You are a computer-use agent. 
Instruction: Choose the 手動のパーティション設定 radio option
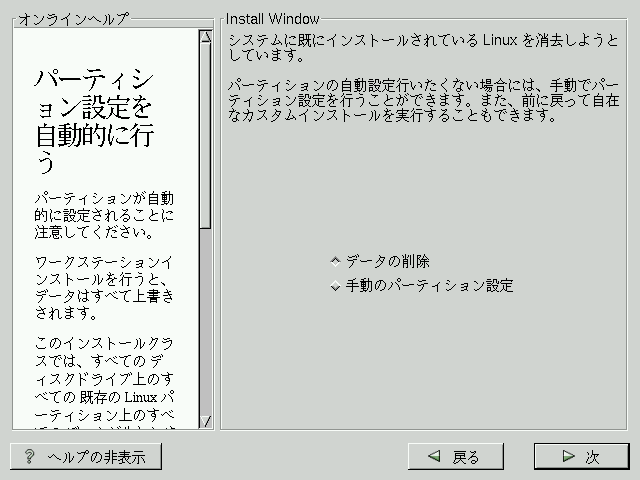336,286
